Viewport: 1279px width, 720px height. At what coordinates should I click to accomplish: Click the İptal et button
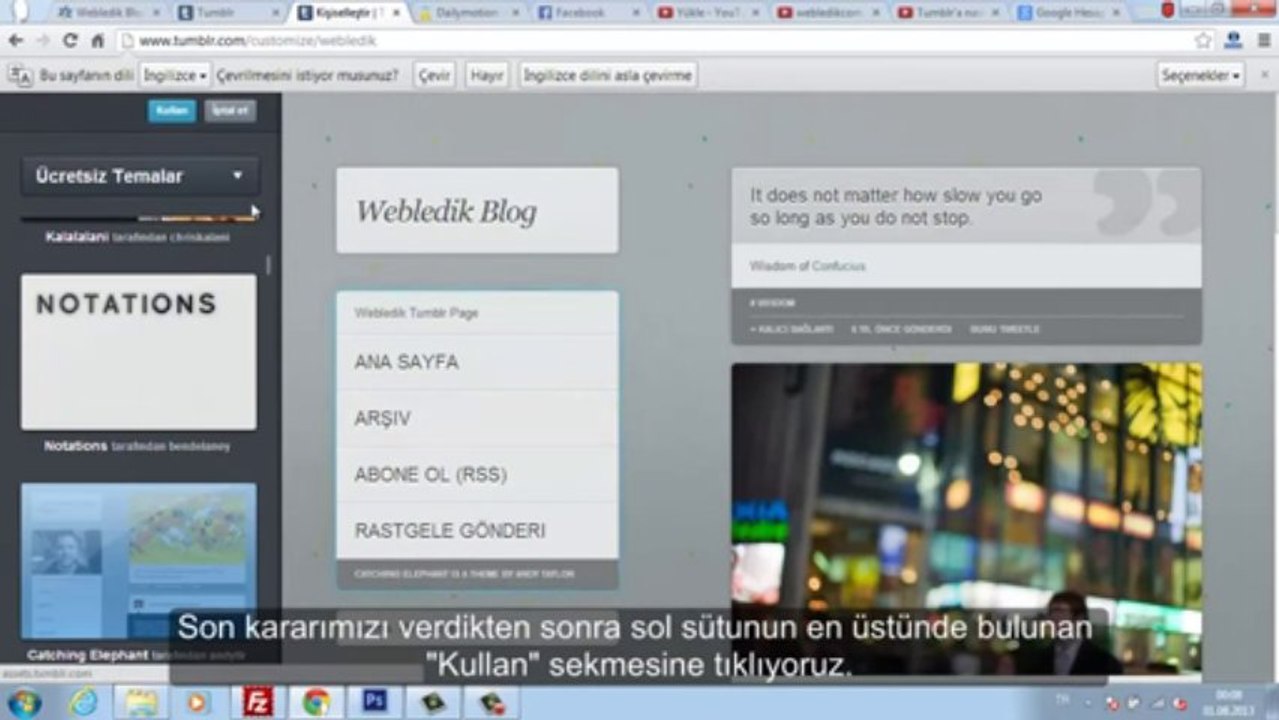click(230, 111)
